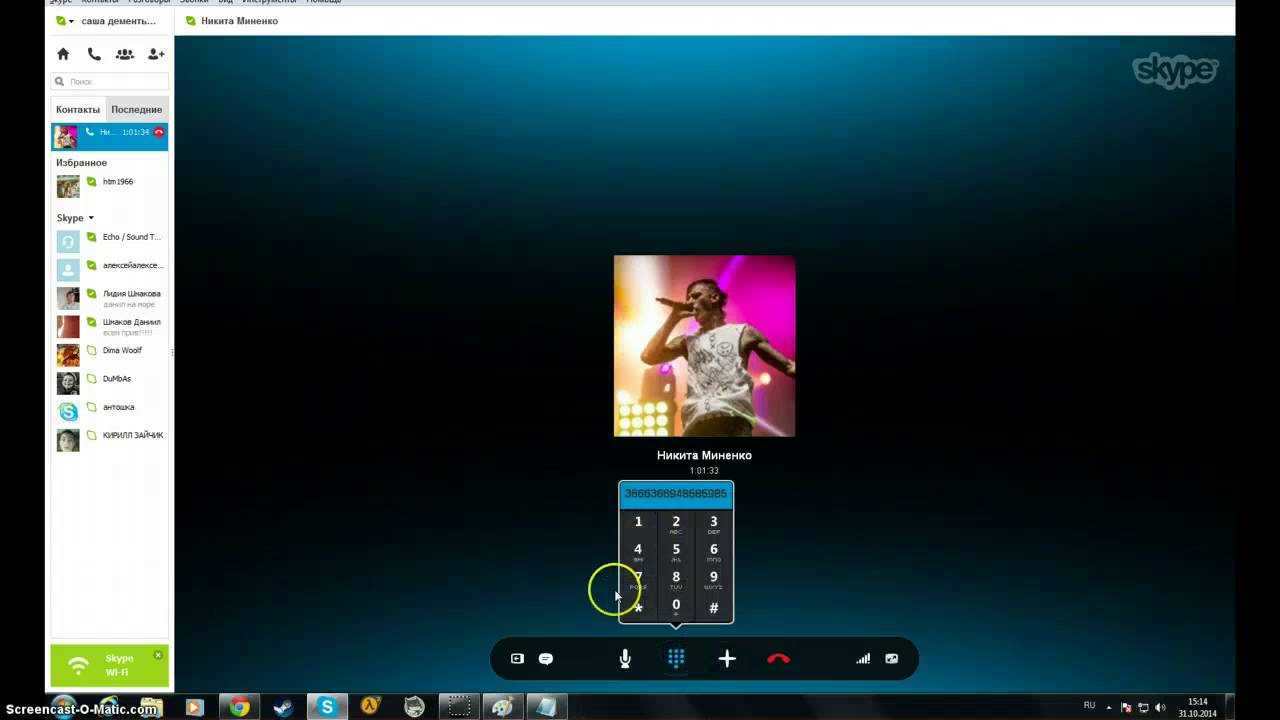This screenshot has width=1280, height=720.
Task: Click the Никита Миненко name under photo
Action: 704,455
